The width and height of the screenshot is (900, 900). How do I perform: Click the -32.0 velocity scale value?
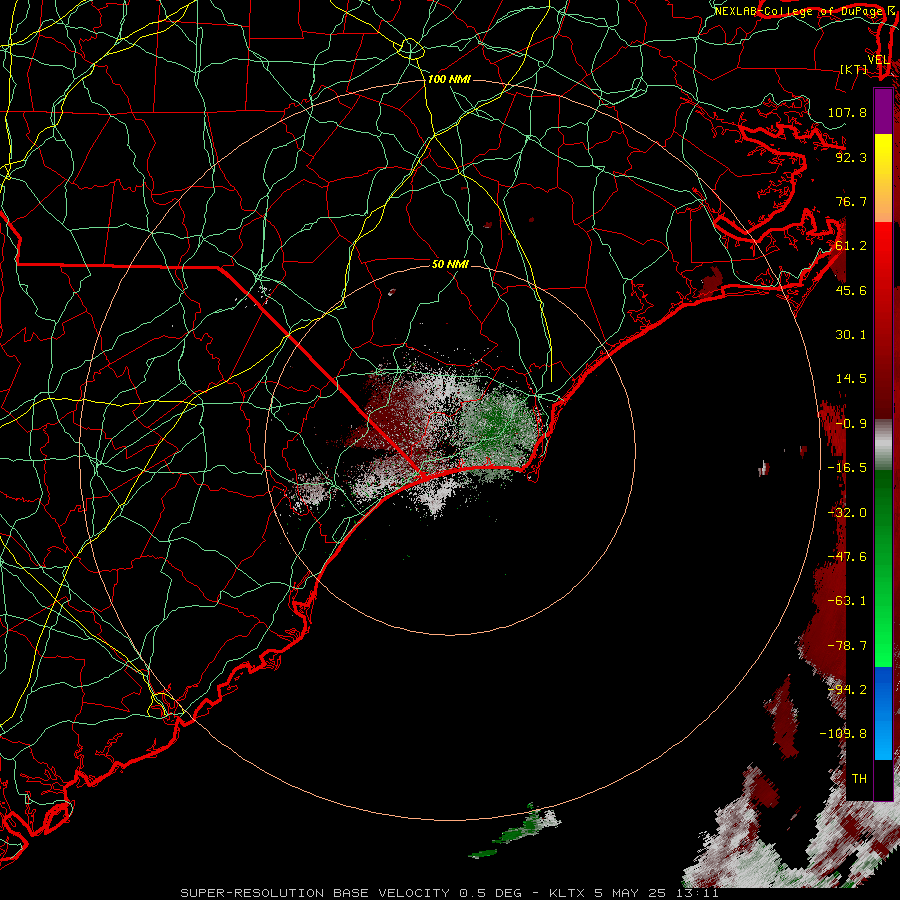pyautogui.click(x=847, y=513)
